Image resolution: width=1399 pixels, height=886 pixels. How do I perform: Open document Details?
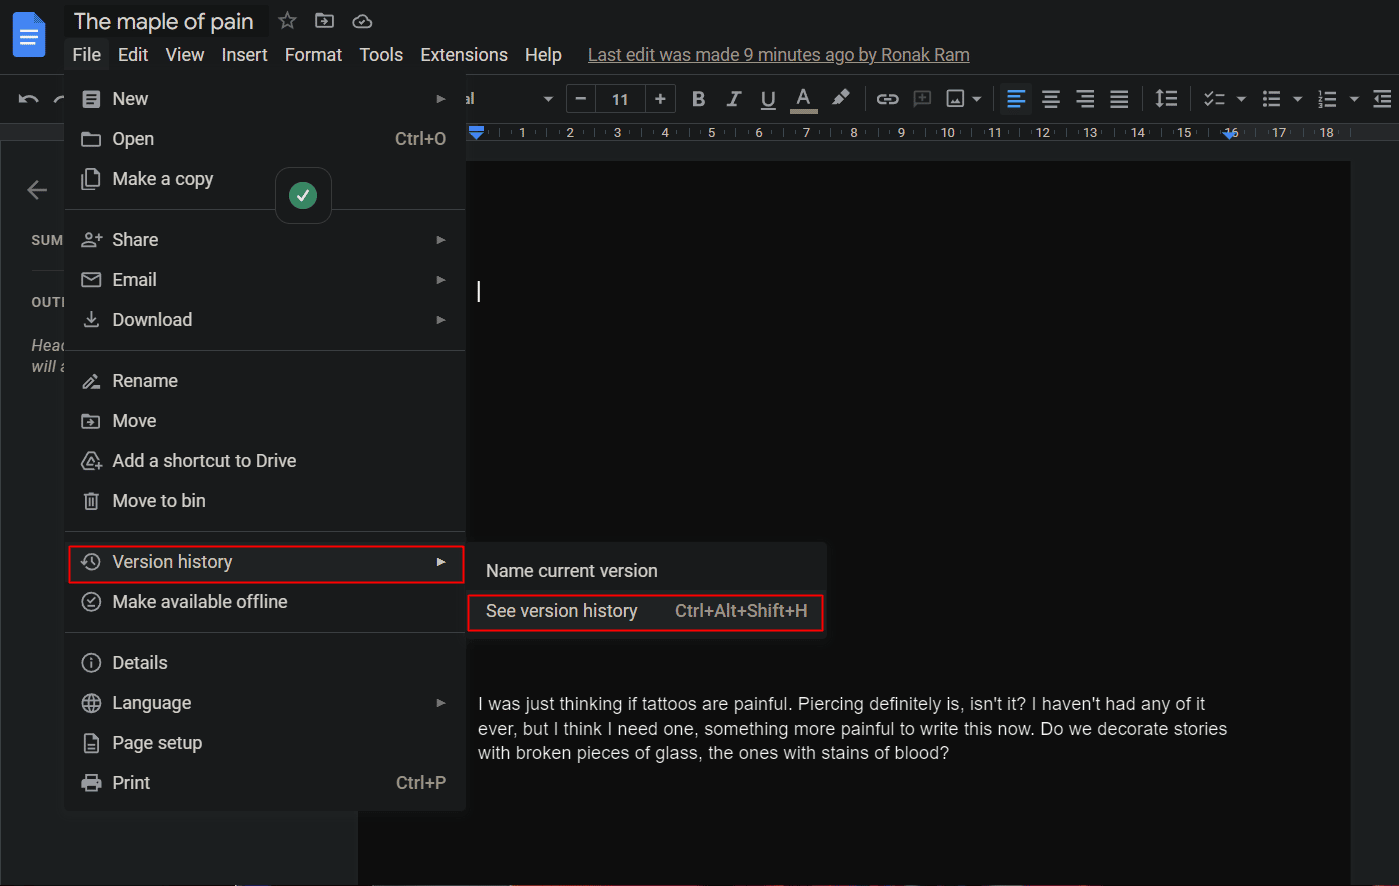265,663
